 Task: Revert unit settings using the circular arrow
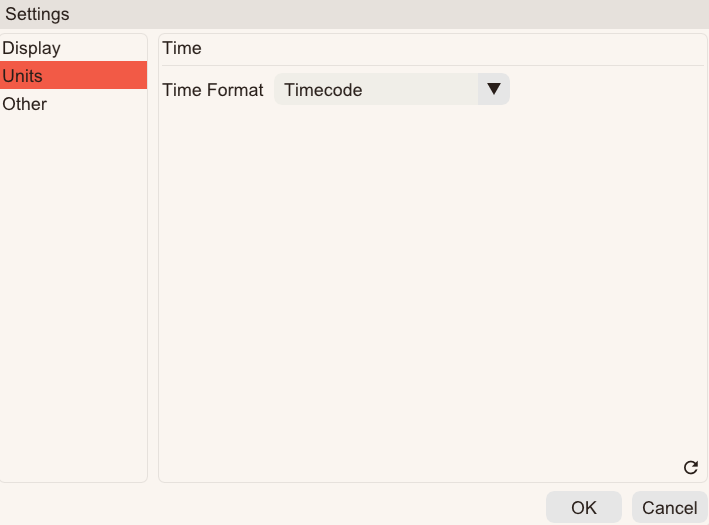point(690,467)
